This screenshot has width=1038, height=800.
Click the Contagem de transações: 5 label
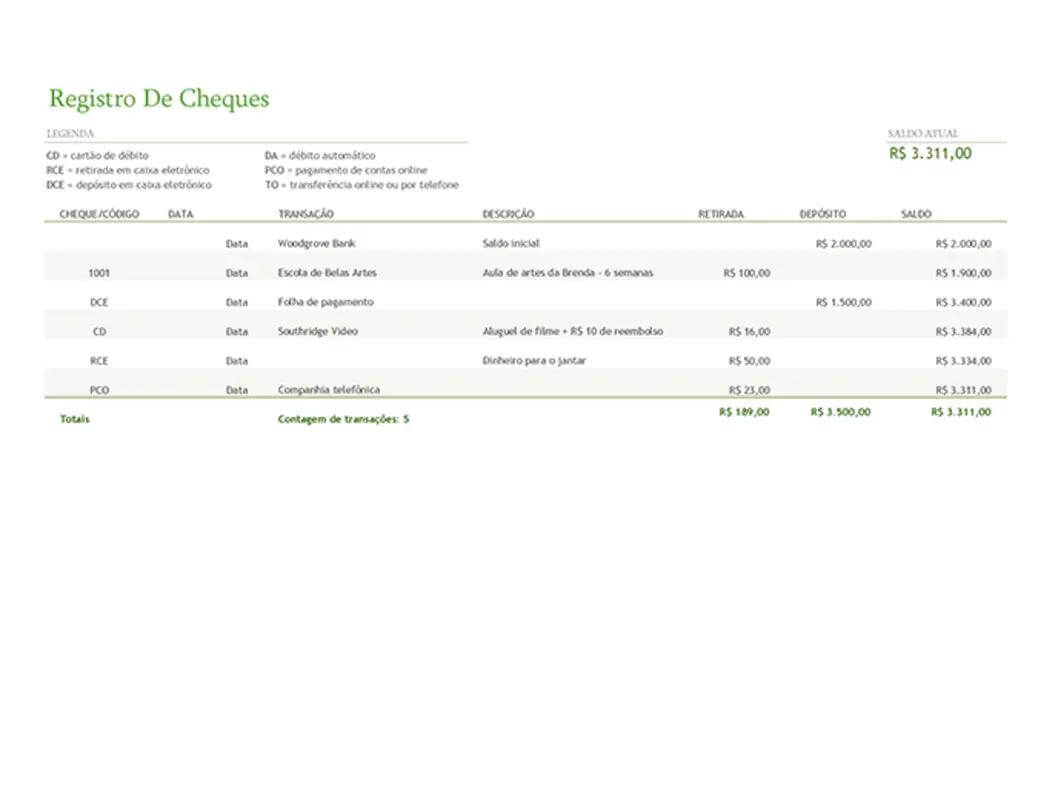344,418
